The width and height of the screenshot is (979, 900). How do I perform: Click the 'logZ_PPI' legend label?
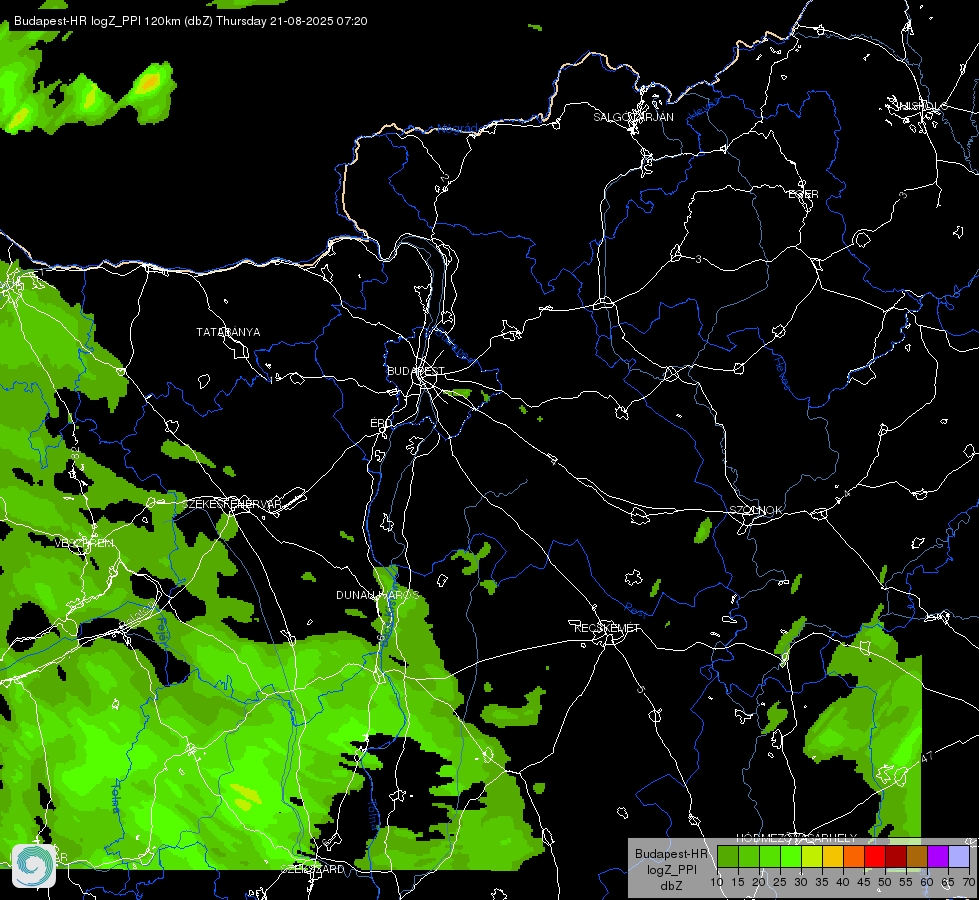(x=671, y=870)
